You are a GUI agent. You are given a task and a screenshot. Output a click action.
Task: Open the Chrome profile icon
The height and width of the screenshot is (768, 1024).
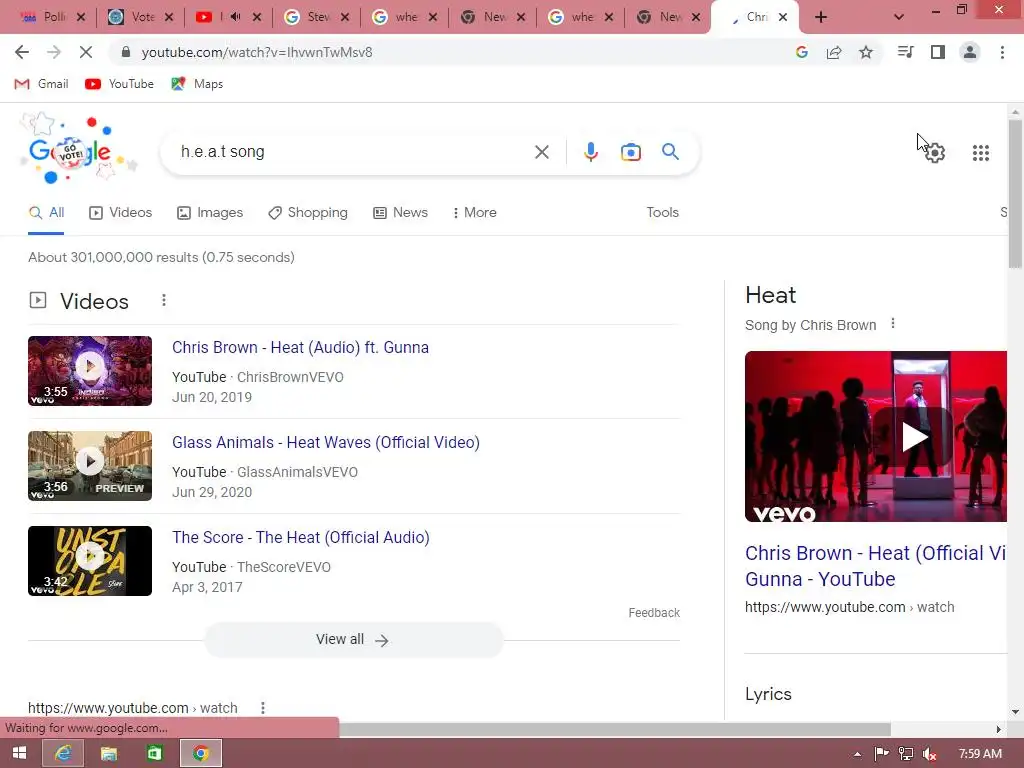(970, 52)
